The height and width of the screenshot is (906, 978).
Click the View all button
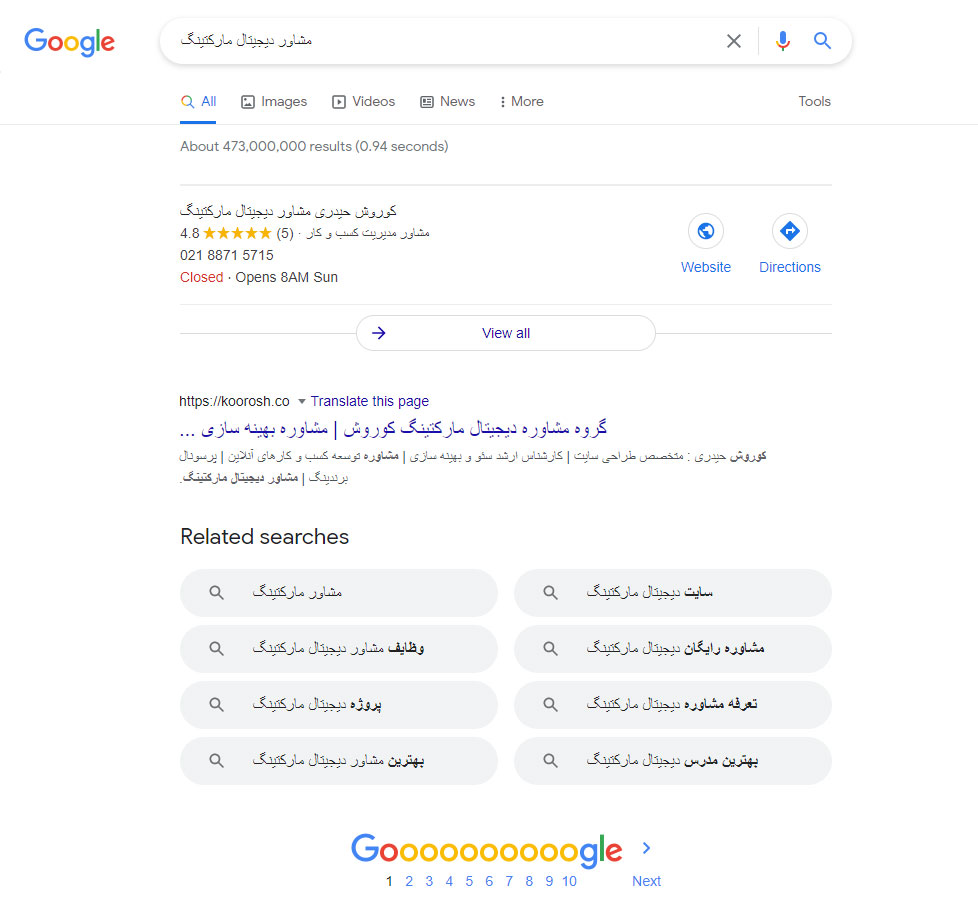point(505,333)
